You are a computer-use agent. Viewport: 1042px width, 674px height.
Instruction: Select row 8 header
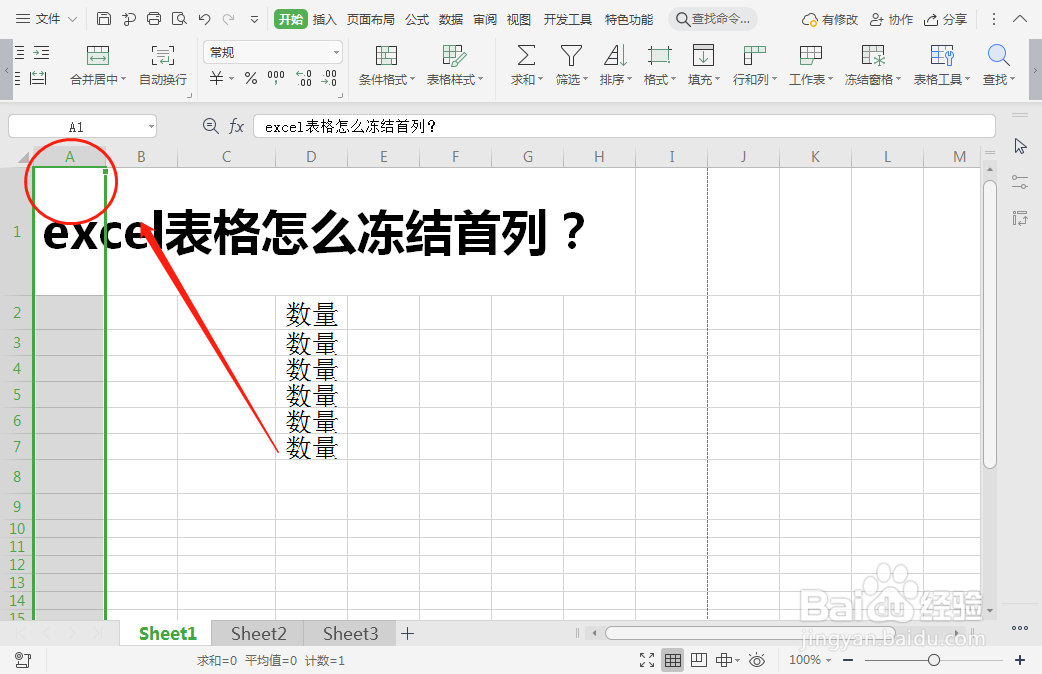click(x=17, y=476)
